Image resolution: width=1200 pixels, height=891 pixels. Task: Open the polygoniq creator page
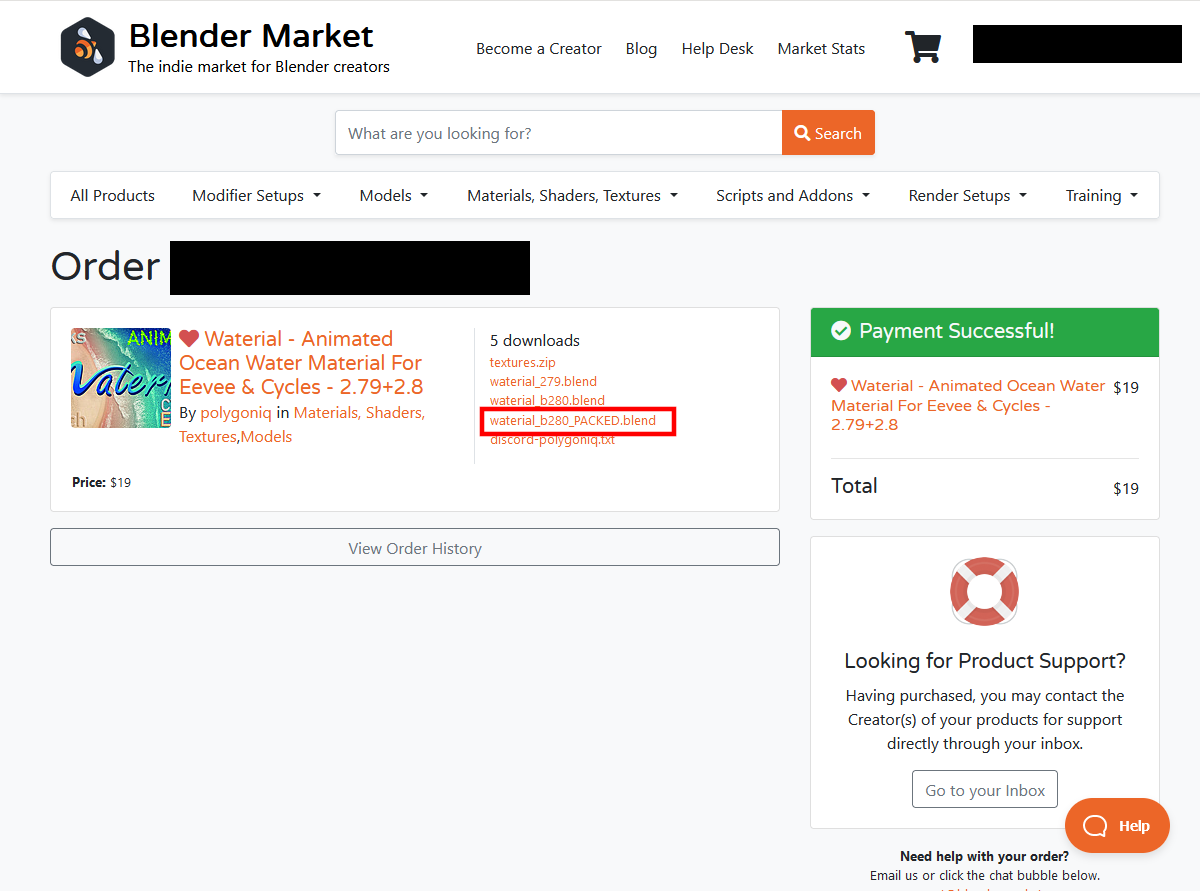pyautogui.click(x=236, y=412)
